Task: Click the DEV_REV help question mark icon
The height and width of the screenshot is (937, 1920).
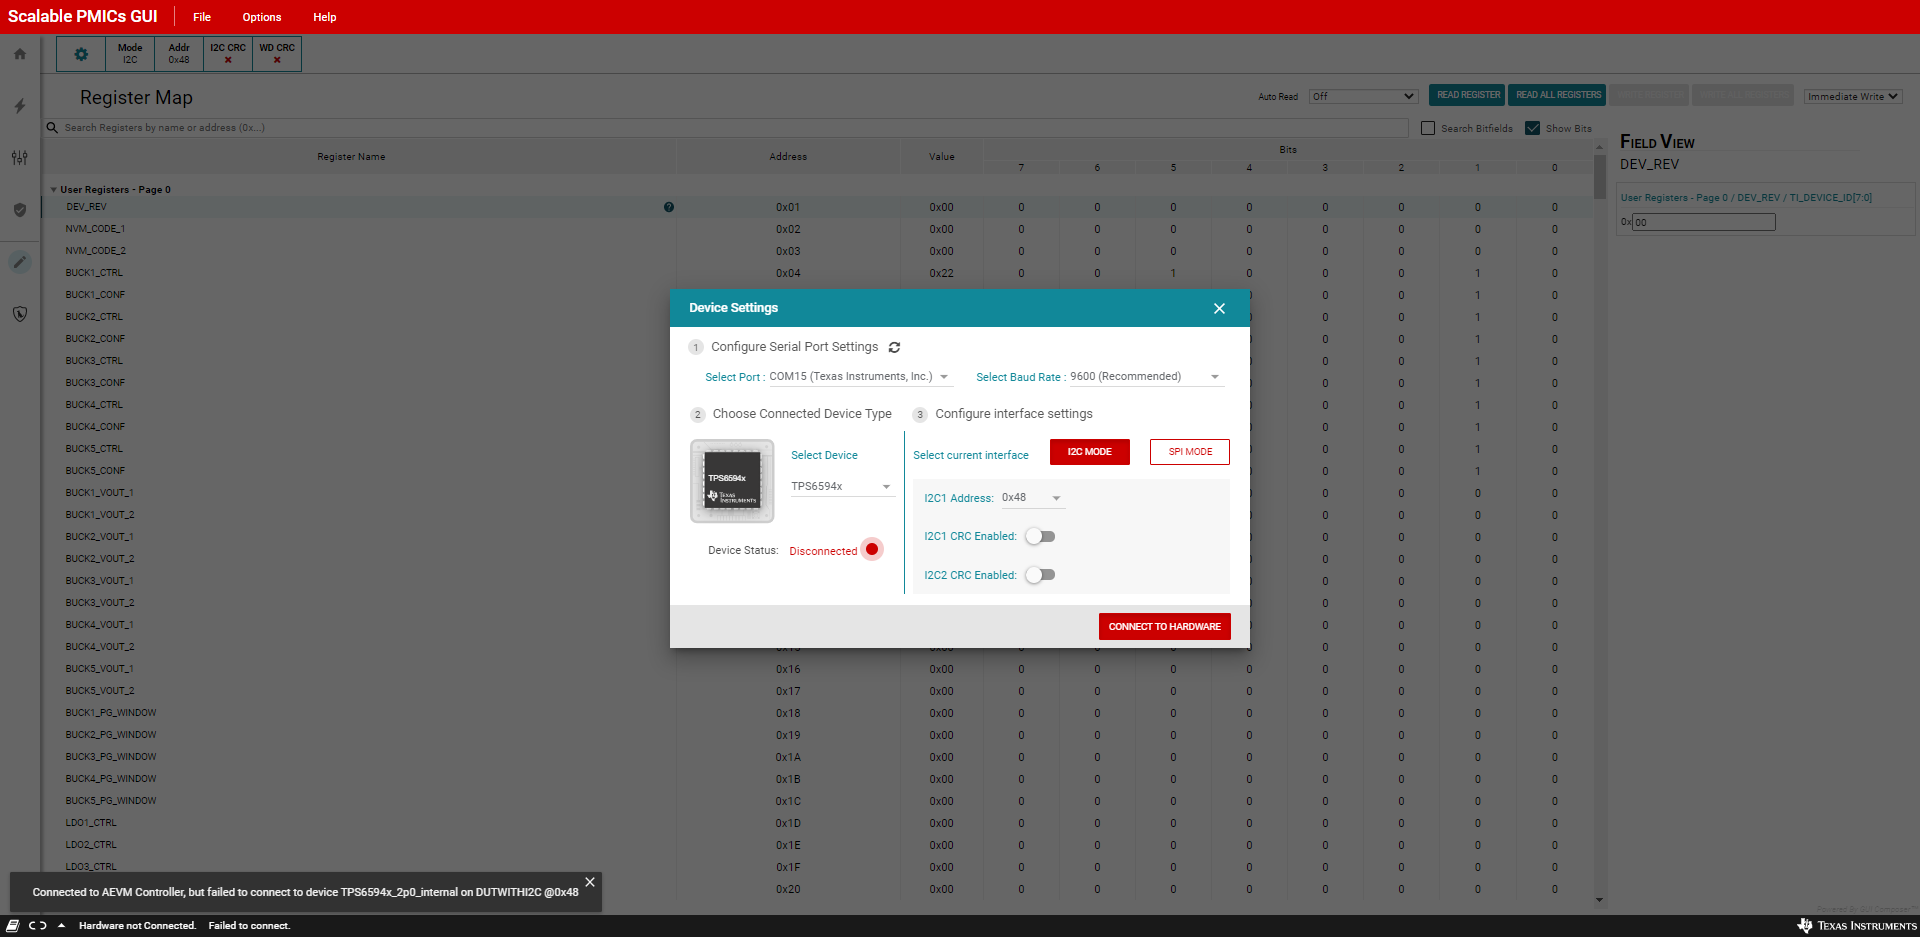Action: click(x=669, y=207)
